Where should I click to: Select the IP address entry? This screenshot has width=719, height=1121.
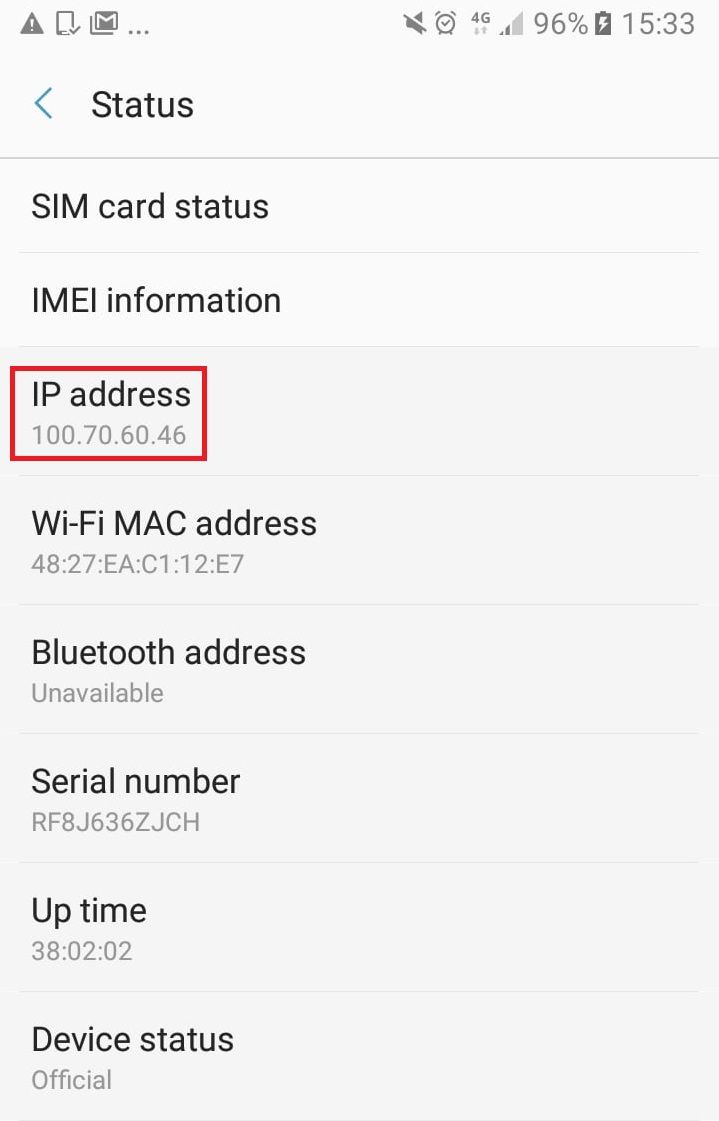[x=360, y=413]
